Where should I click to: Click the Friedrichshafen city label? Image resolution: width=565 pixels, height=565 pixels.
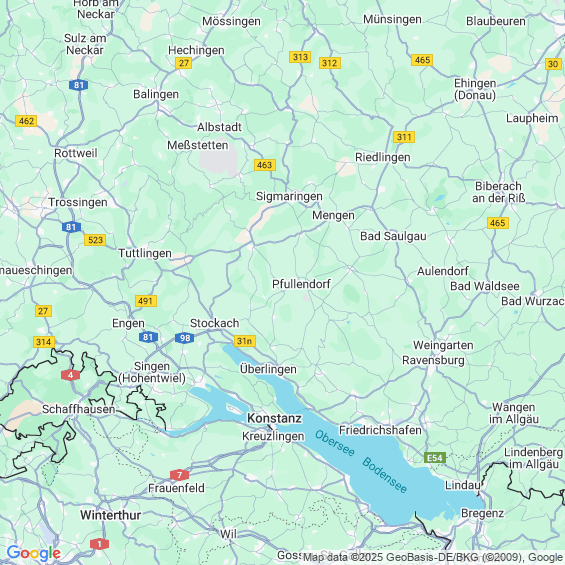(x=380, y=430)
